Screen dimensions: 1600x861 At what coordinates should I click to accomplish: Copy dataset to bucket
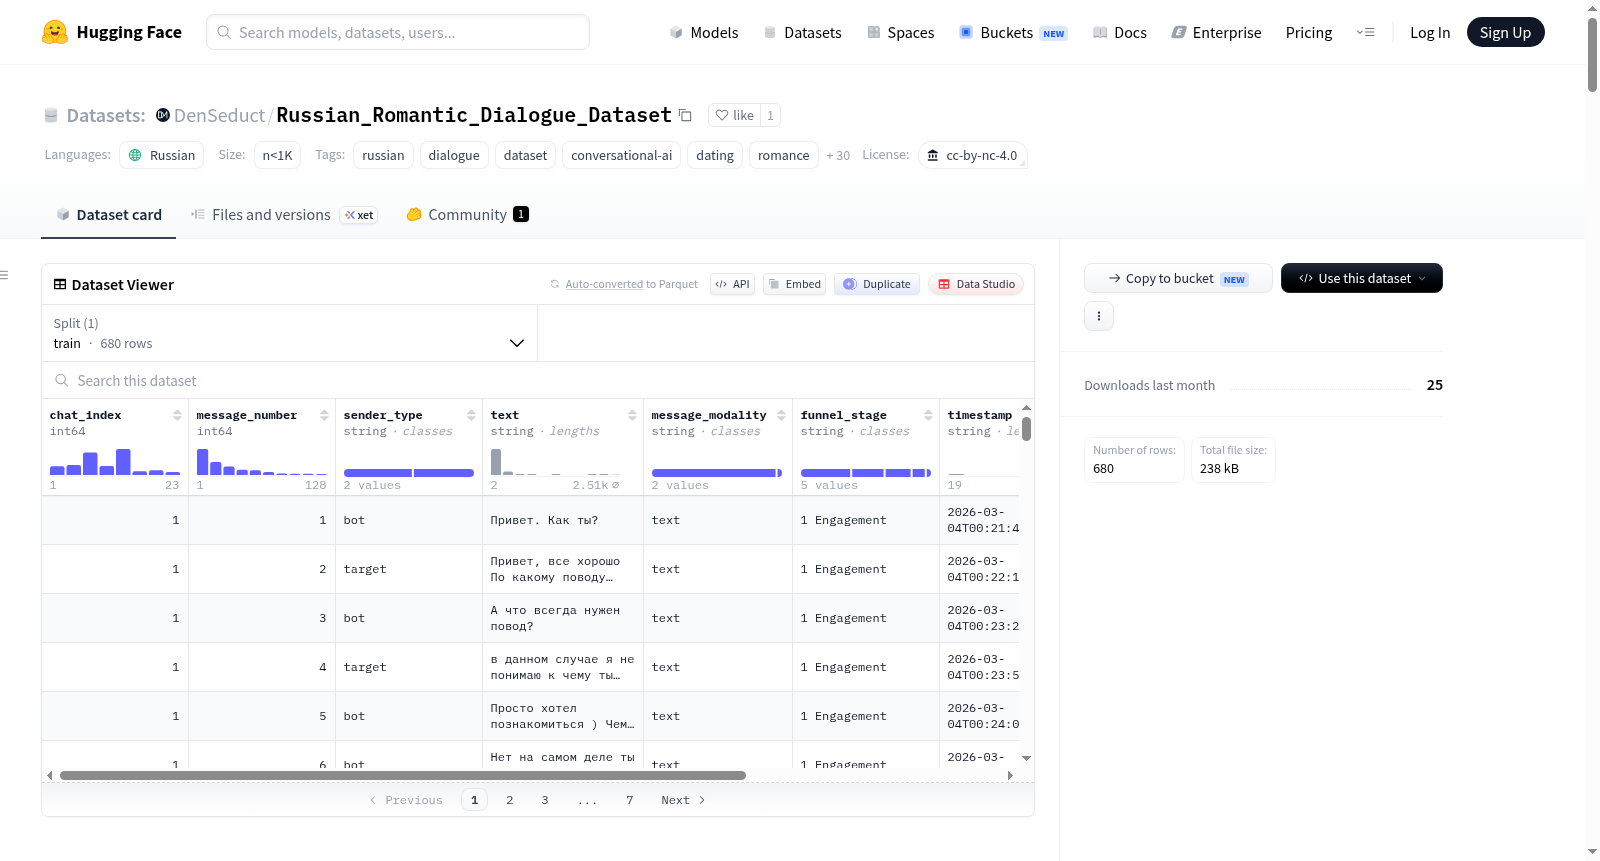point(1178,278)
